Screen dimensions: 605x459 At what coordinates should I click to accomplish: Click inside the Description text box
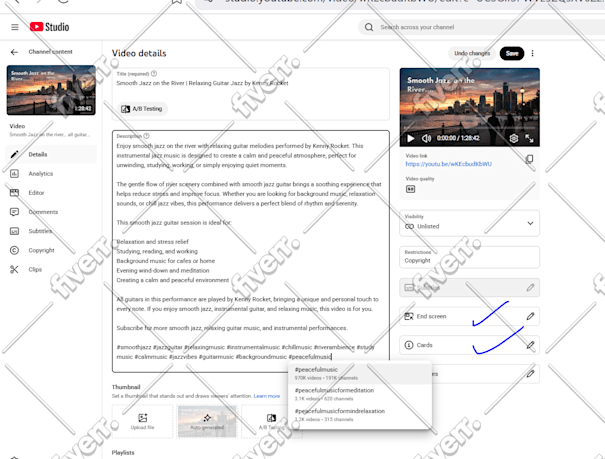coord(251,251)
